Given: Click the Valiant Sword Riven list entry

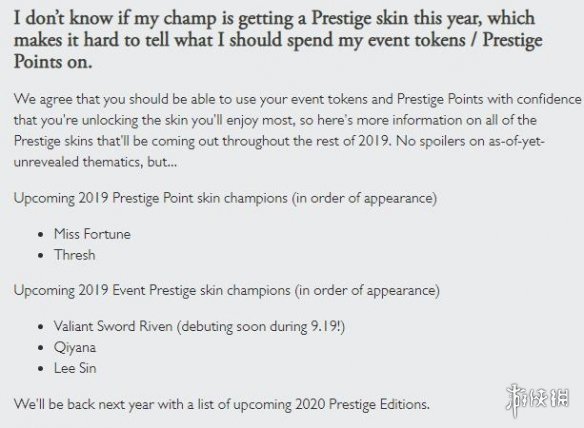Looking at the screenshot, I should tap(199, 326).
